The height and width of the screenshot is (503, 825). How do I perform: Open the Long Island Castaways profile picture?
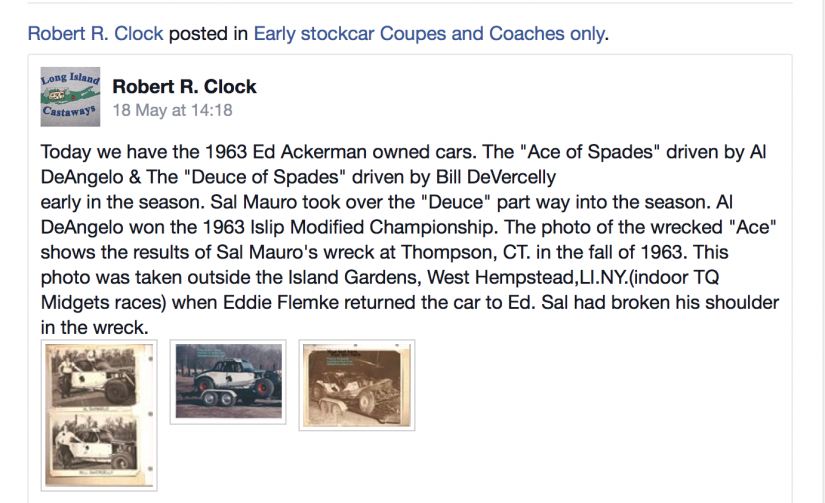tap(70, 96)
